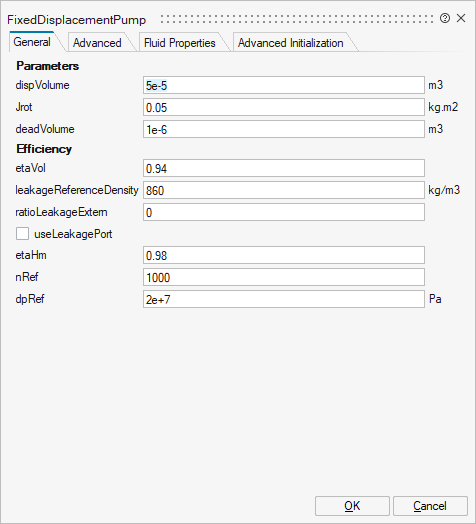Switch to the General tab
This screenshot has height=524, width=476.
pos(32,42)
